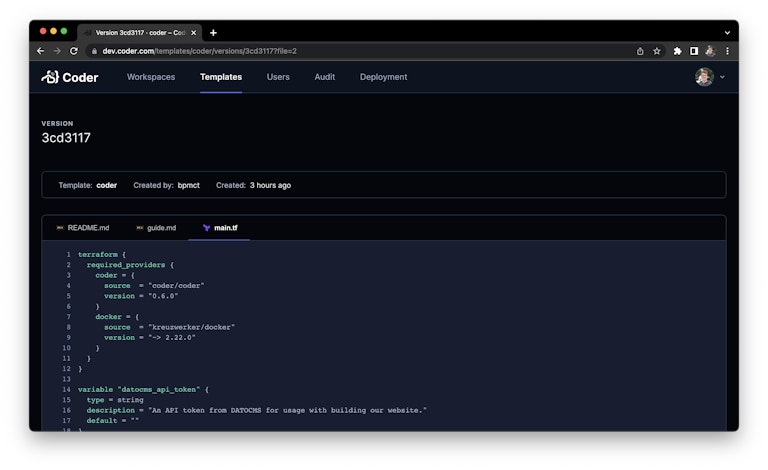Go to the Workspaces page
768x470 pixels.
[x=151, y=77]
